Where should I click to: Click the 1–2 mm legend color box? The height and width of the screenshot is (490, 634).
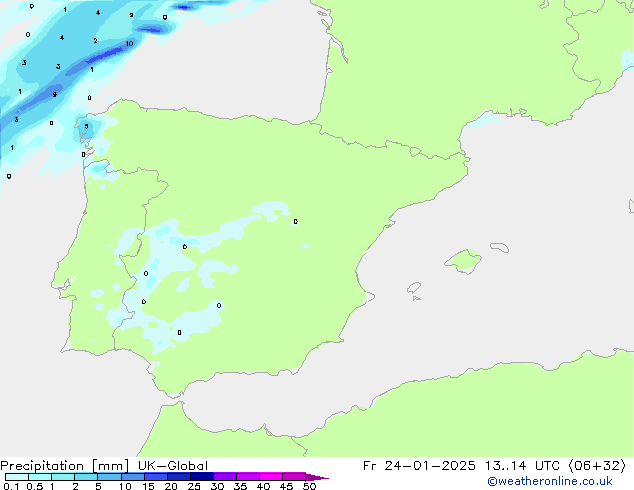pos(63,477)
